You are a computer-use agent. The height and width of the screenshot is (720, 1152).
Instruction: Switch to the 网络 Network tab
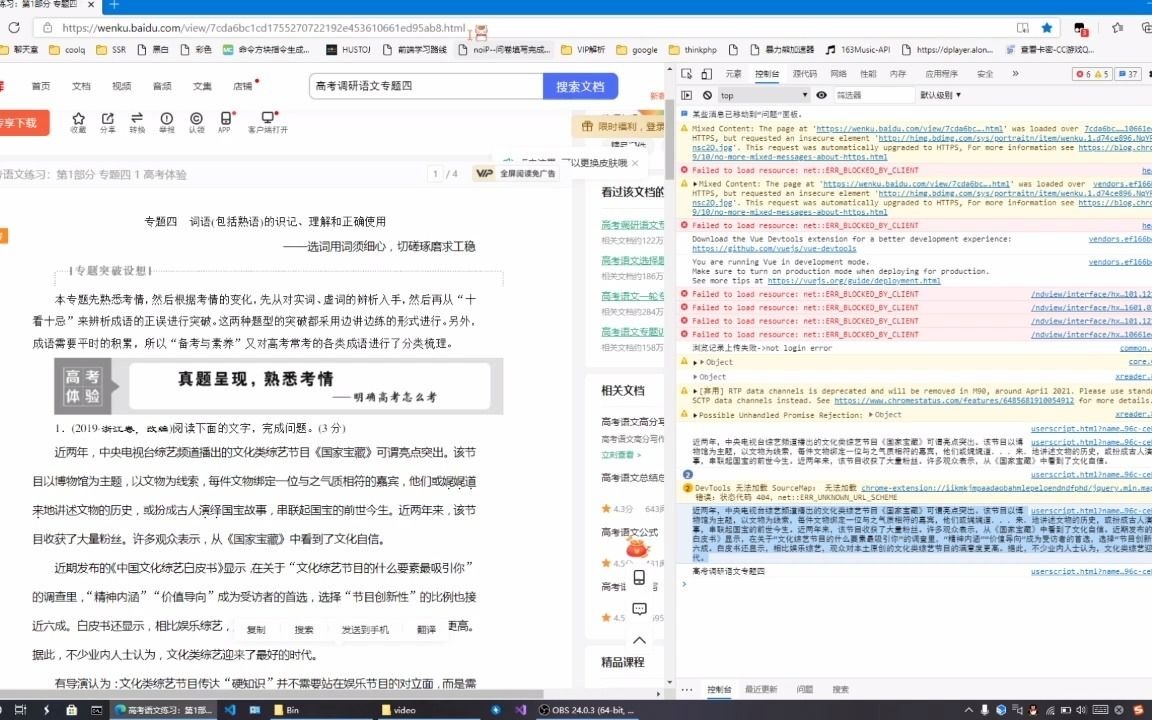[838, 73]
